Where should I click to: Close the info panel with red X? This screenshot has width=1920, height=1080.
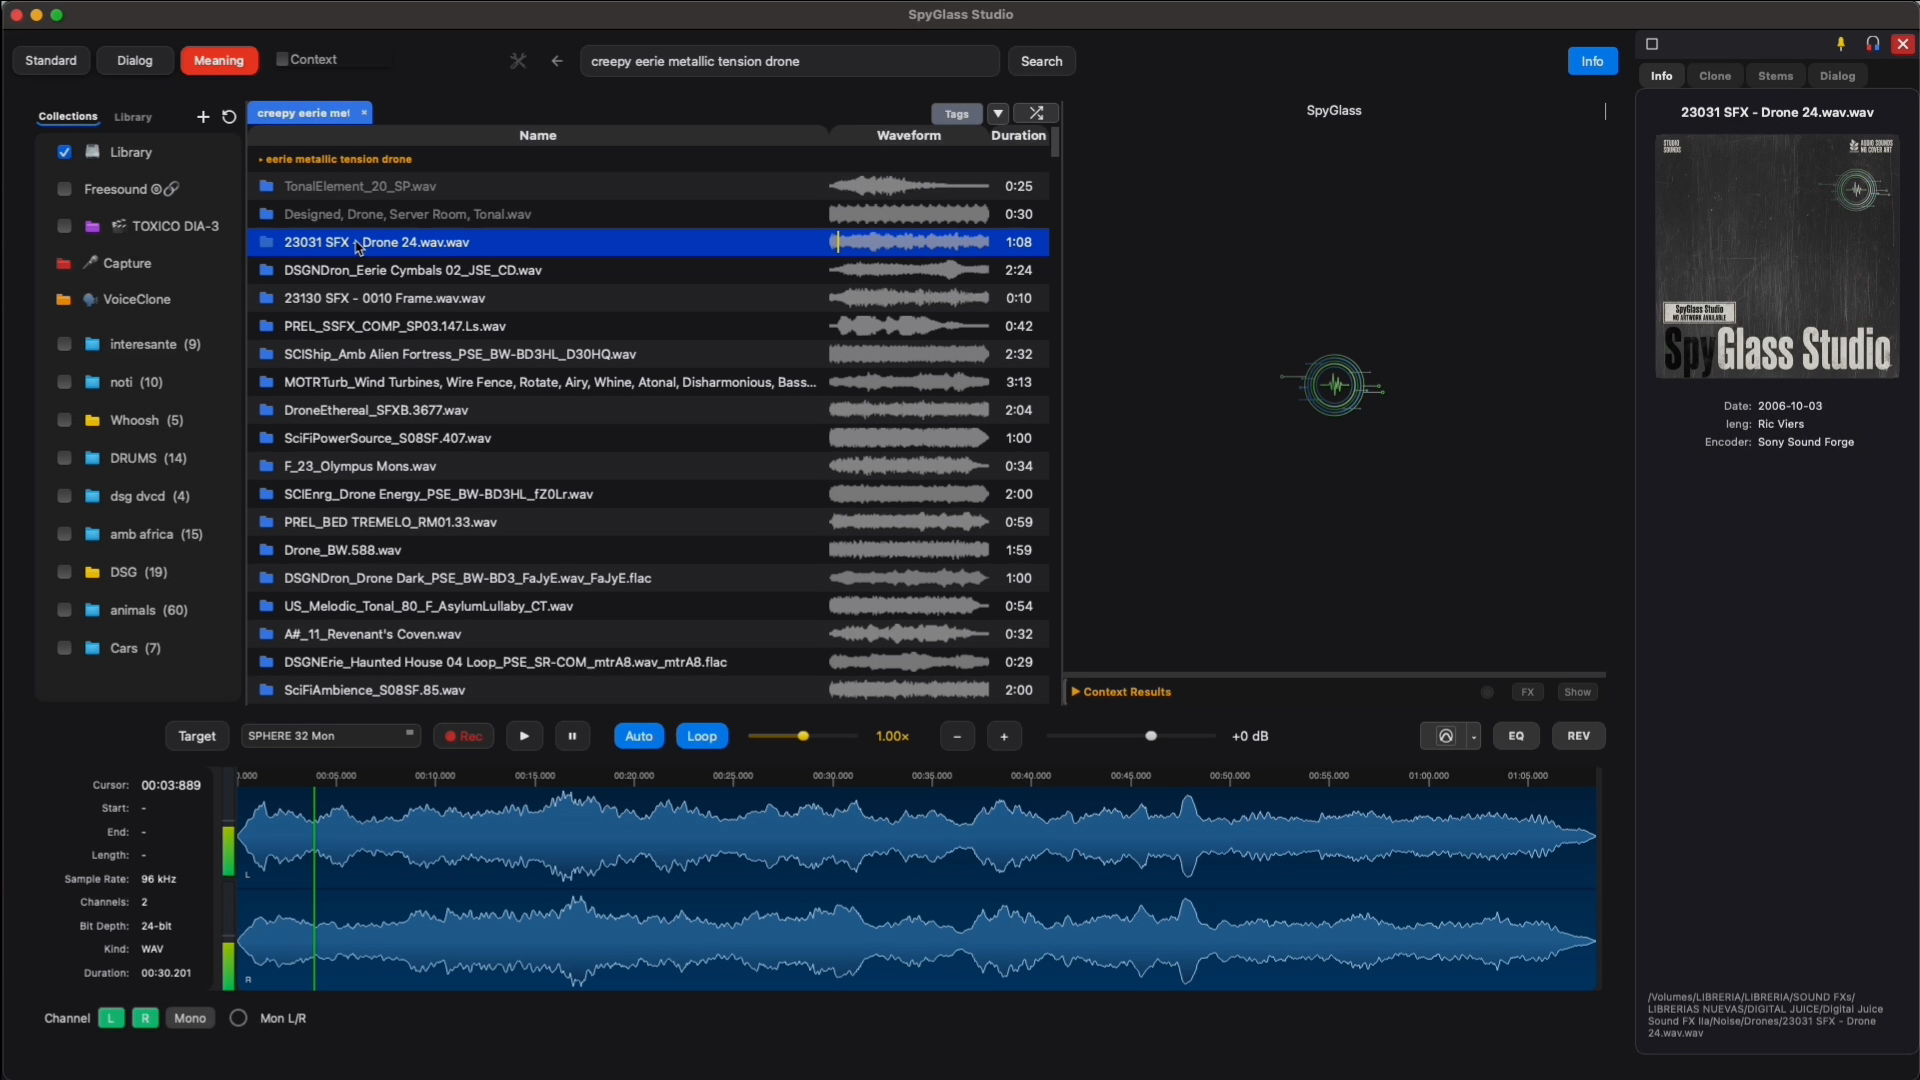pos(1903,44)
